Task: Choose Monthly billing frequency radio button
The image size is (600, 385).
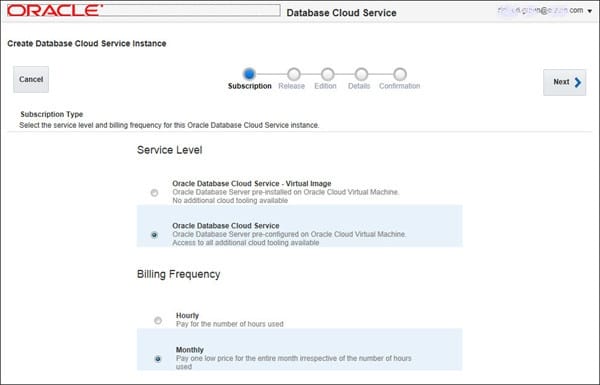Action: (x=158, y=359)
